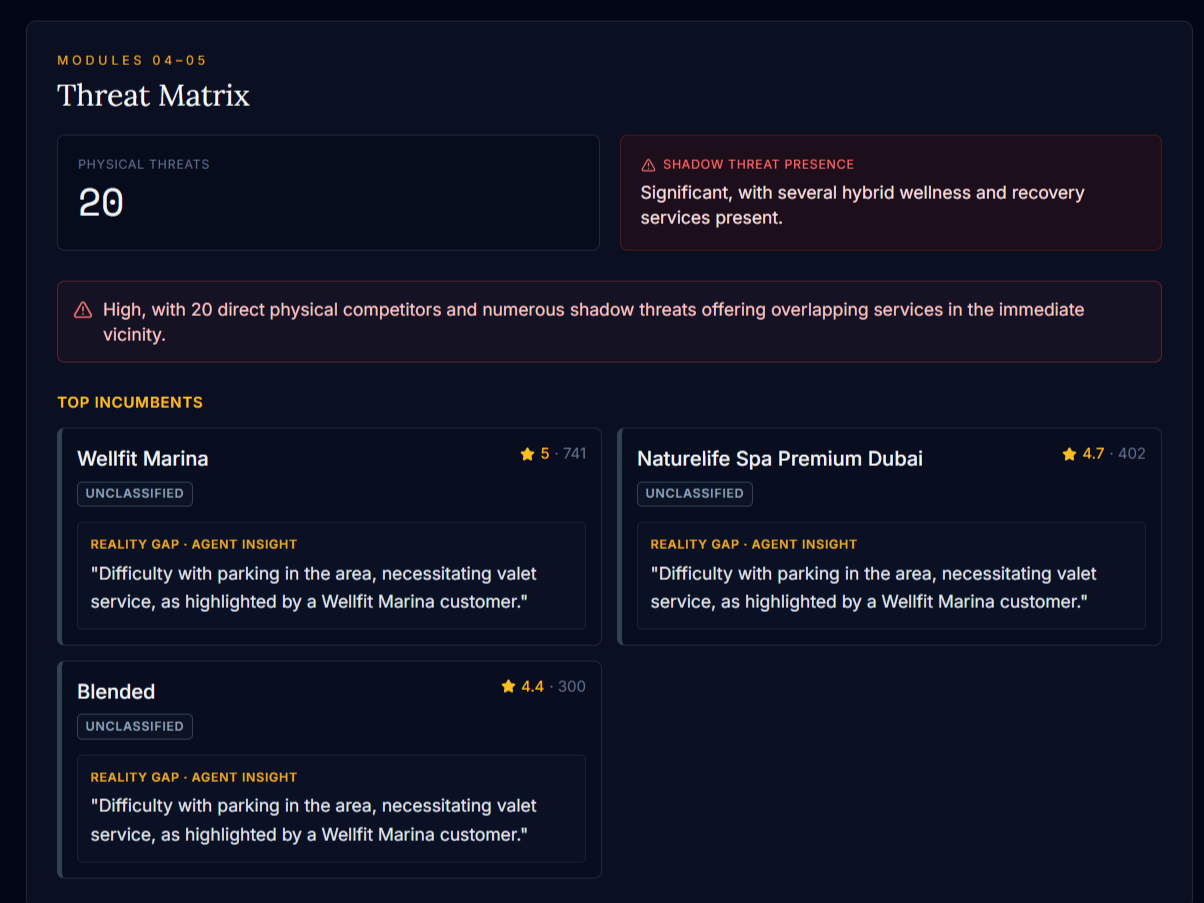The image size is (1204, 903).
Task: Select the Unclassified badge under Blended
Action: 135,726
